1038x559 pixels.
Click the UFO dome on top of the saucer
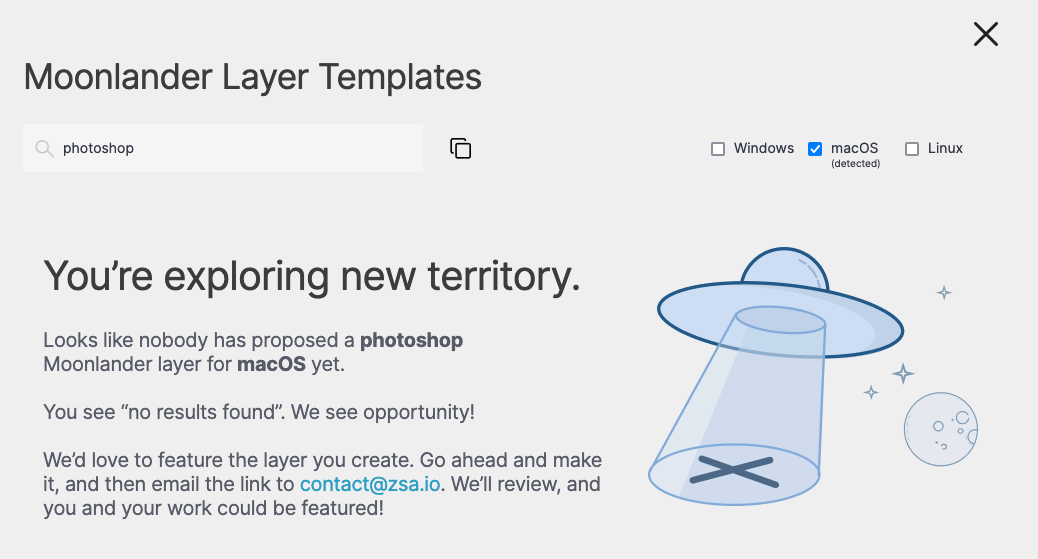tap(784, 266)
